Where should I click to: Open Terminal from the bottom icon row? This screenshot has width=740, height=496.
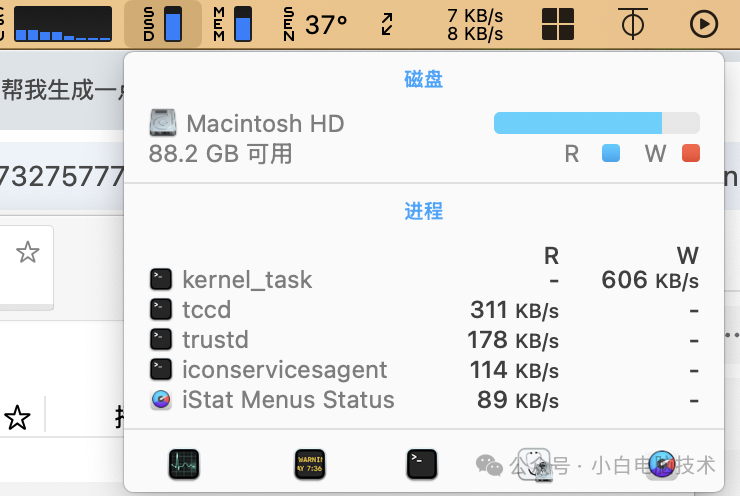coord(421,464)
